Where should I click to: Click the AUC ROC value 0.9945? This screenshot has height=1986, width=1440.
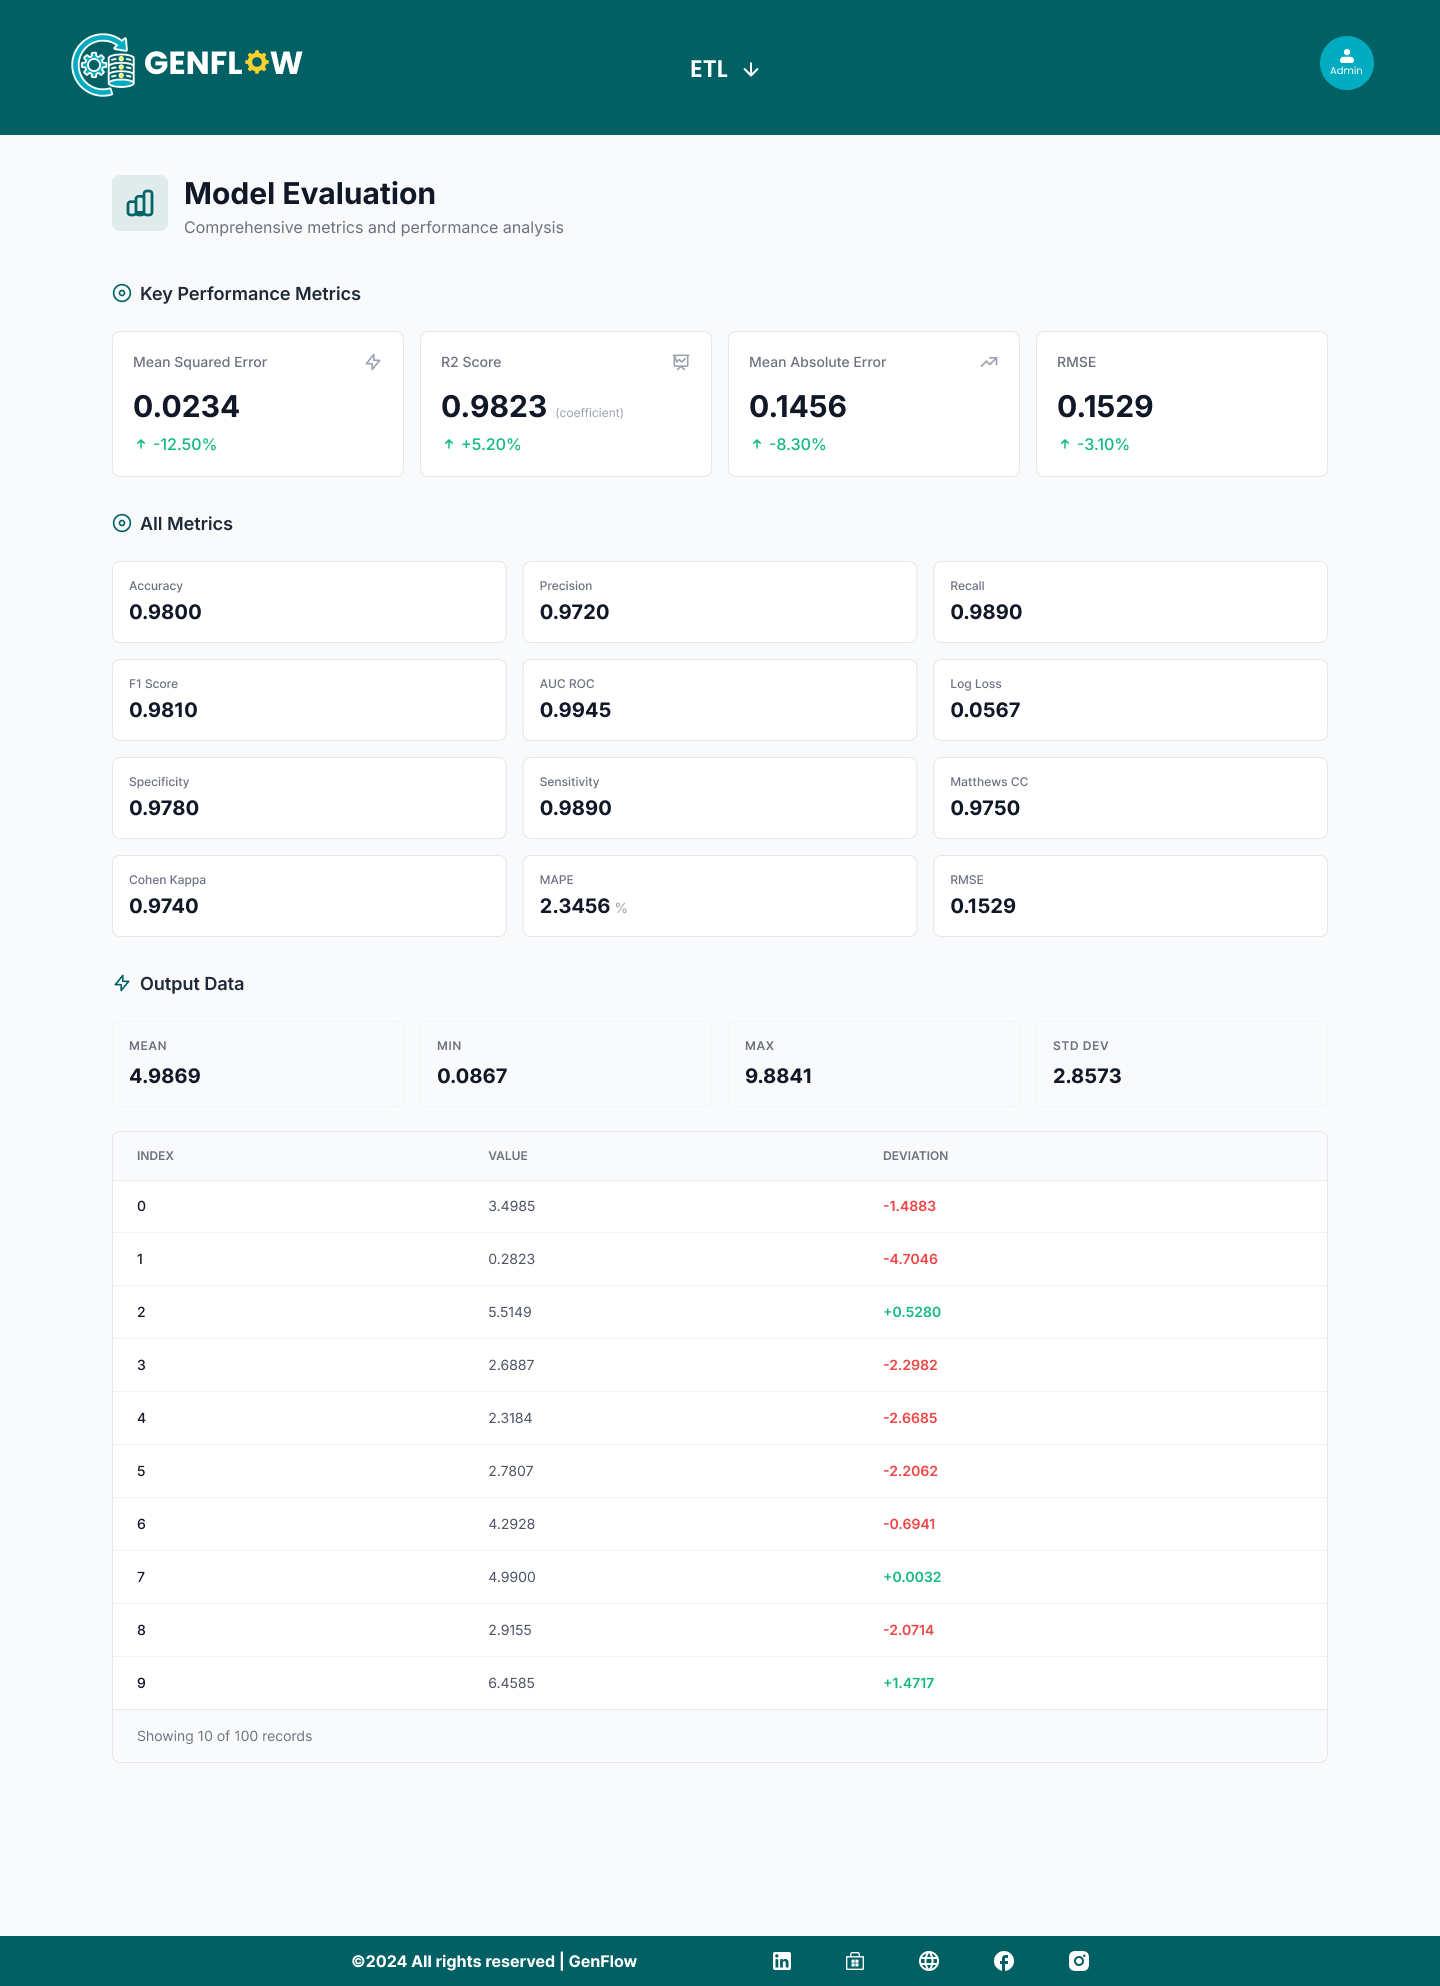tap(575, 710)
